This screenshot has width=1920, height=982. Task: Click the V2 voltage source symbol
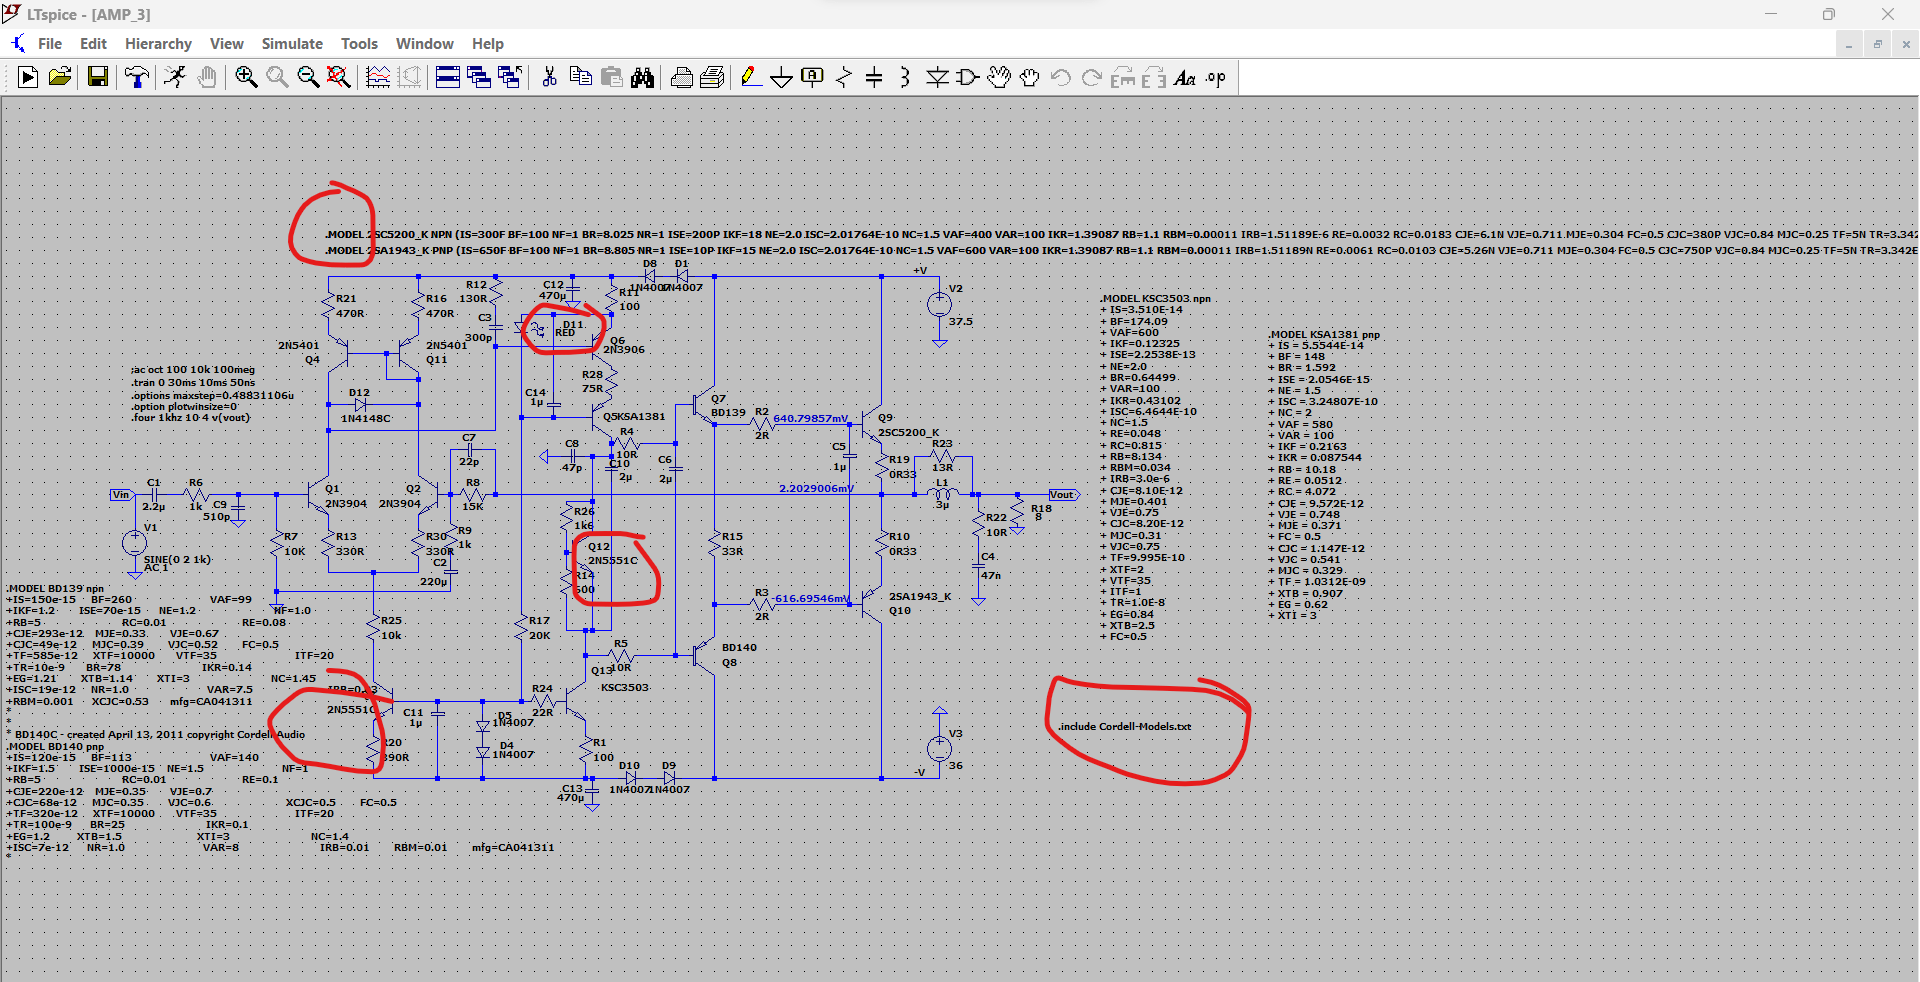[x=939, y=304]
